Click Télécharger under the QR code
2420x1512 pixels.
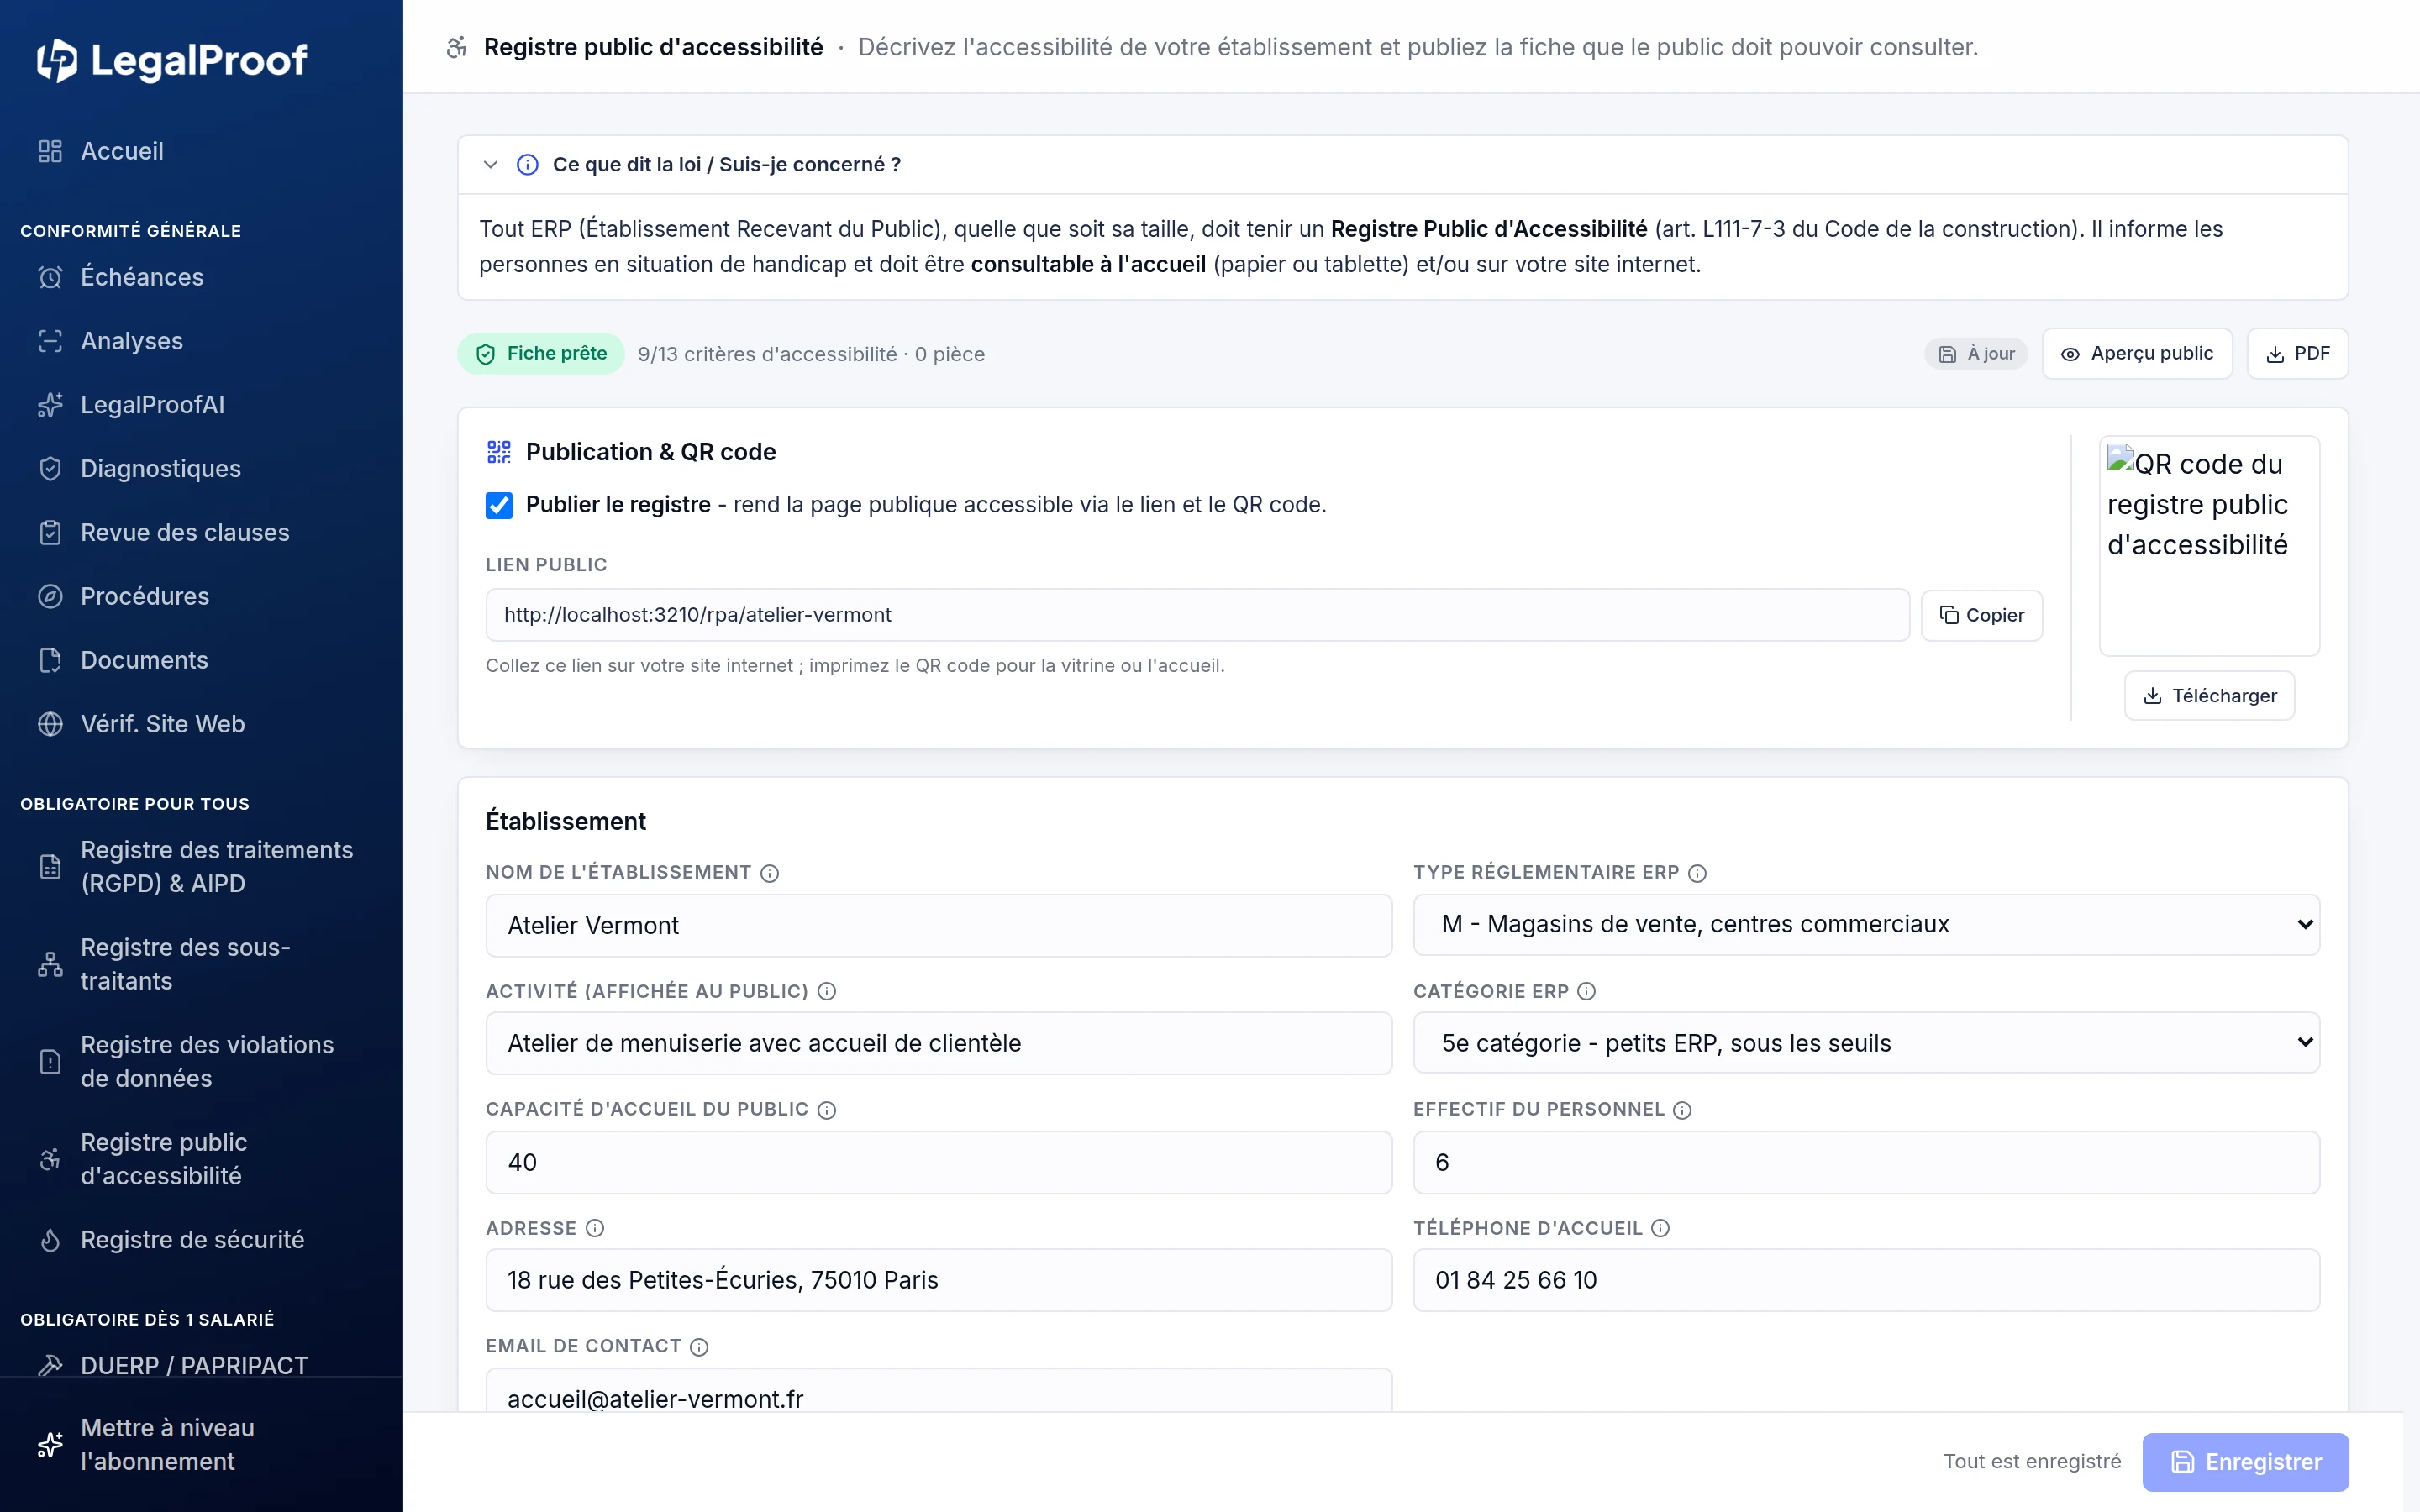2209,696
